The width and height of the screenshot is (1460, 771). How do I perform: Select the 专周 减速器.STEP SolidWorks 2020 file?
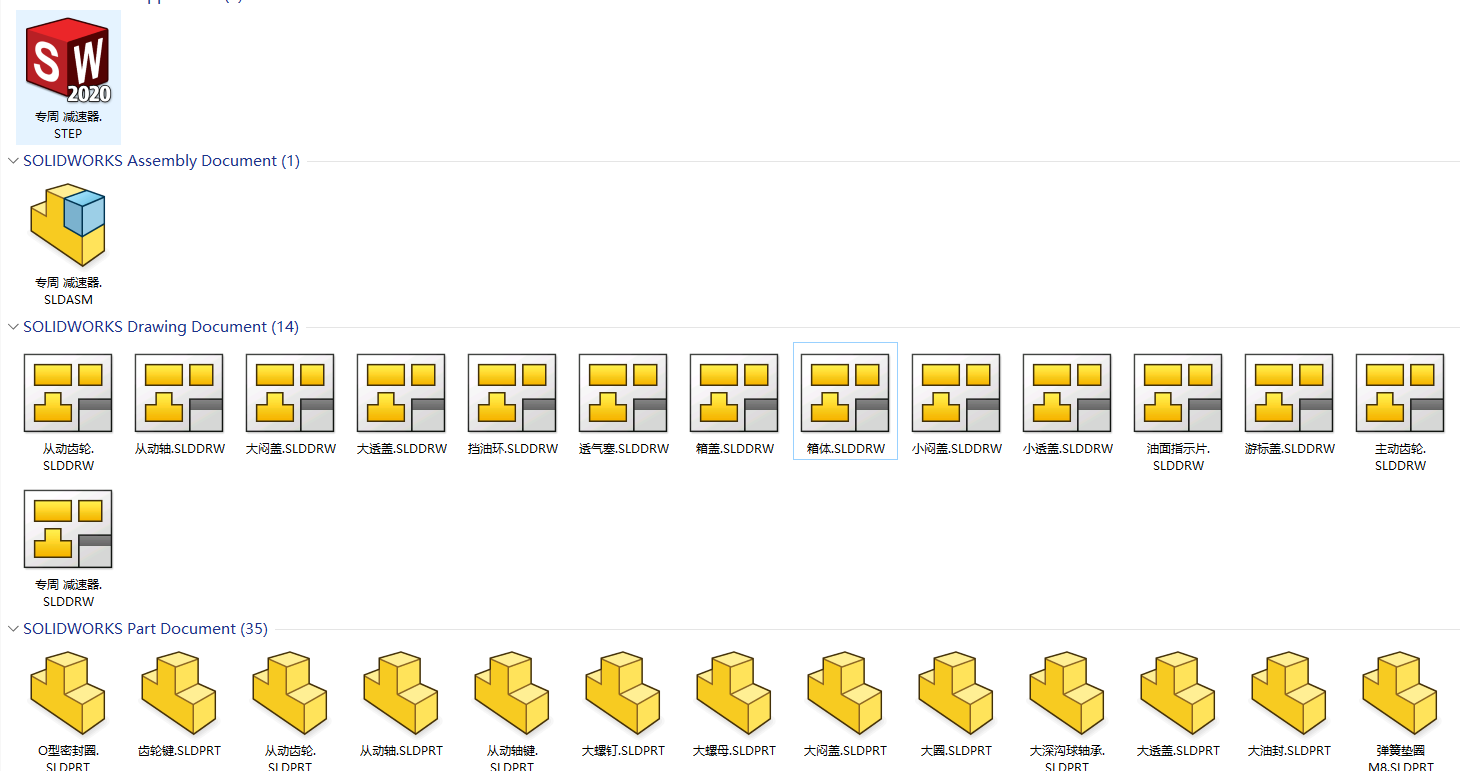(x=68, y=78)
